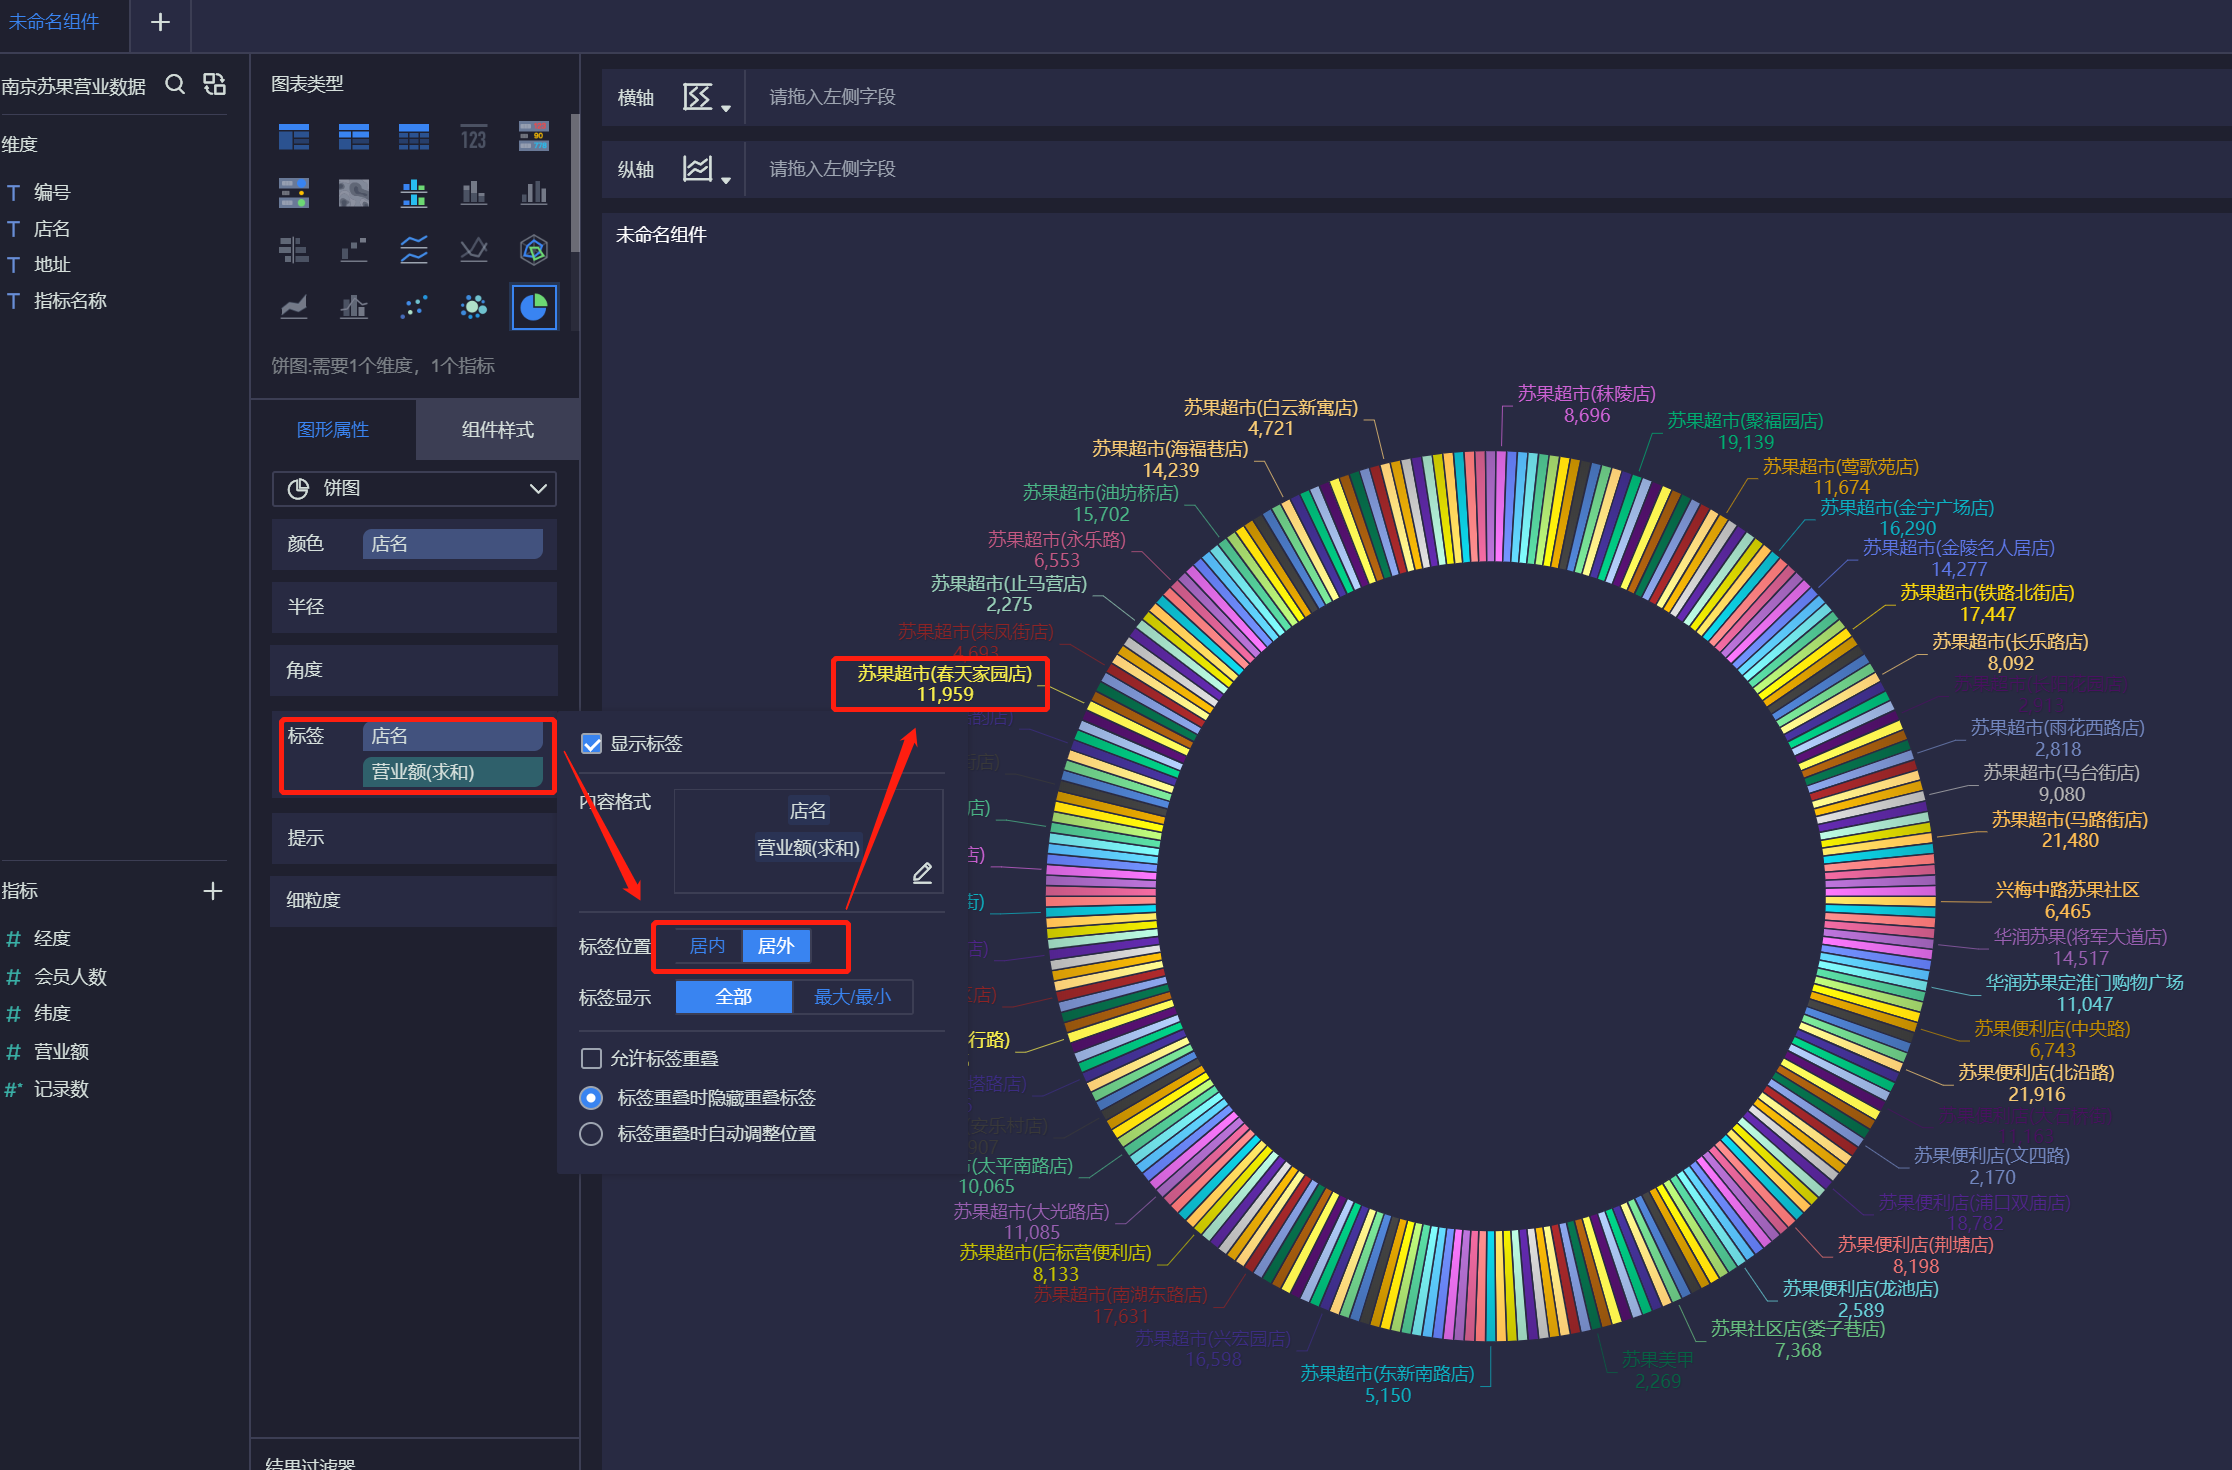This screenshot has width=2232, height=1470.
Task: Select the 经度 indicator field
Action: coord(52,939)
